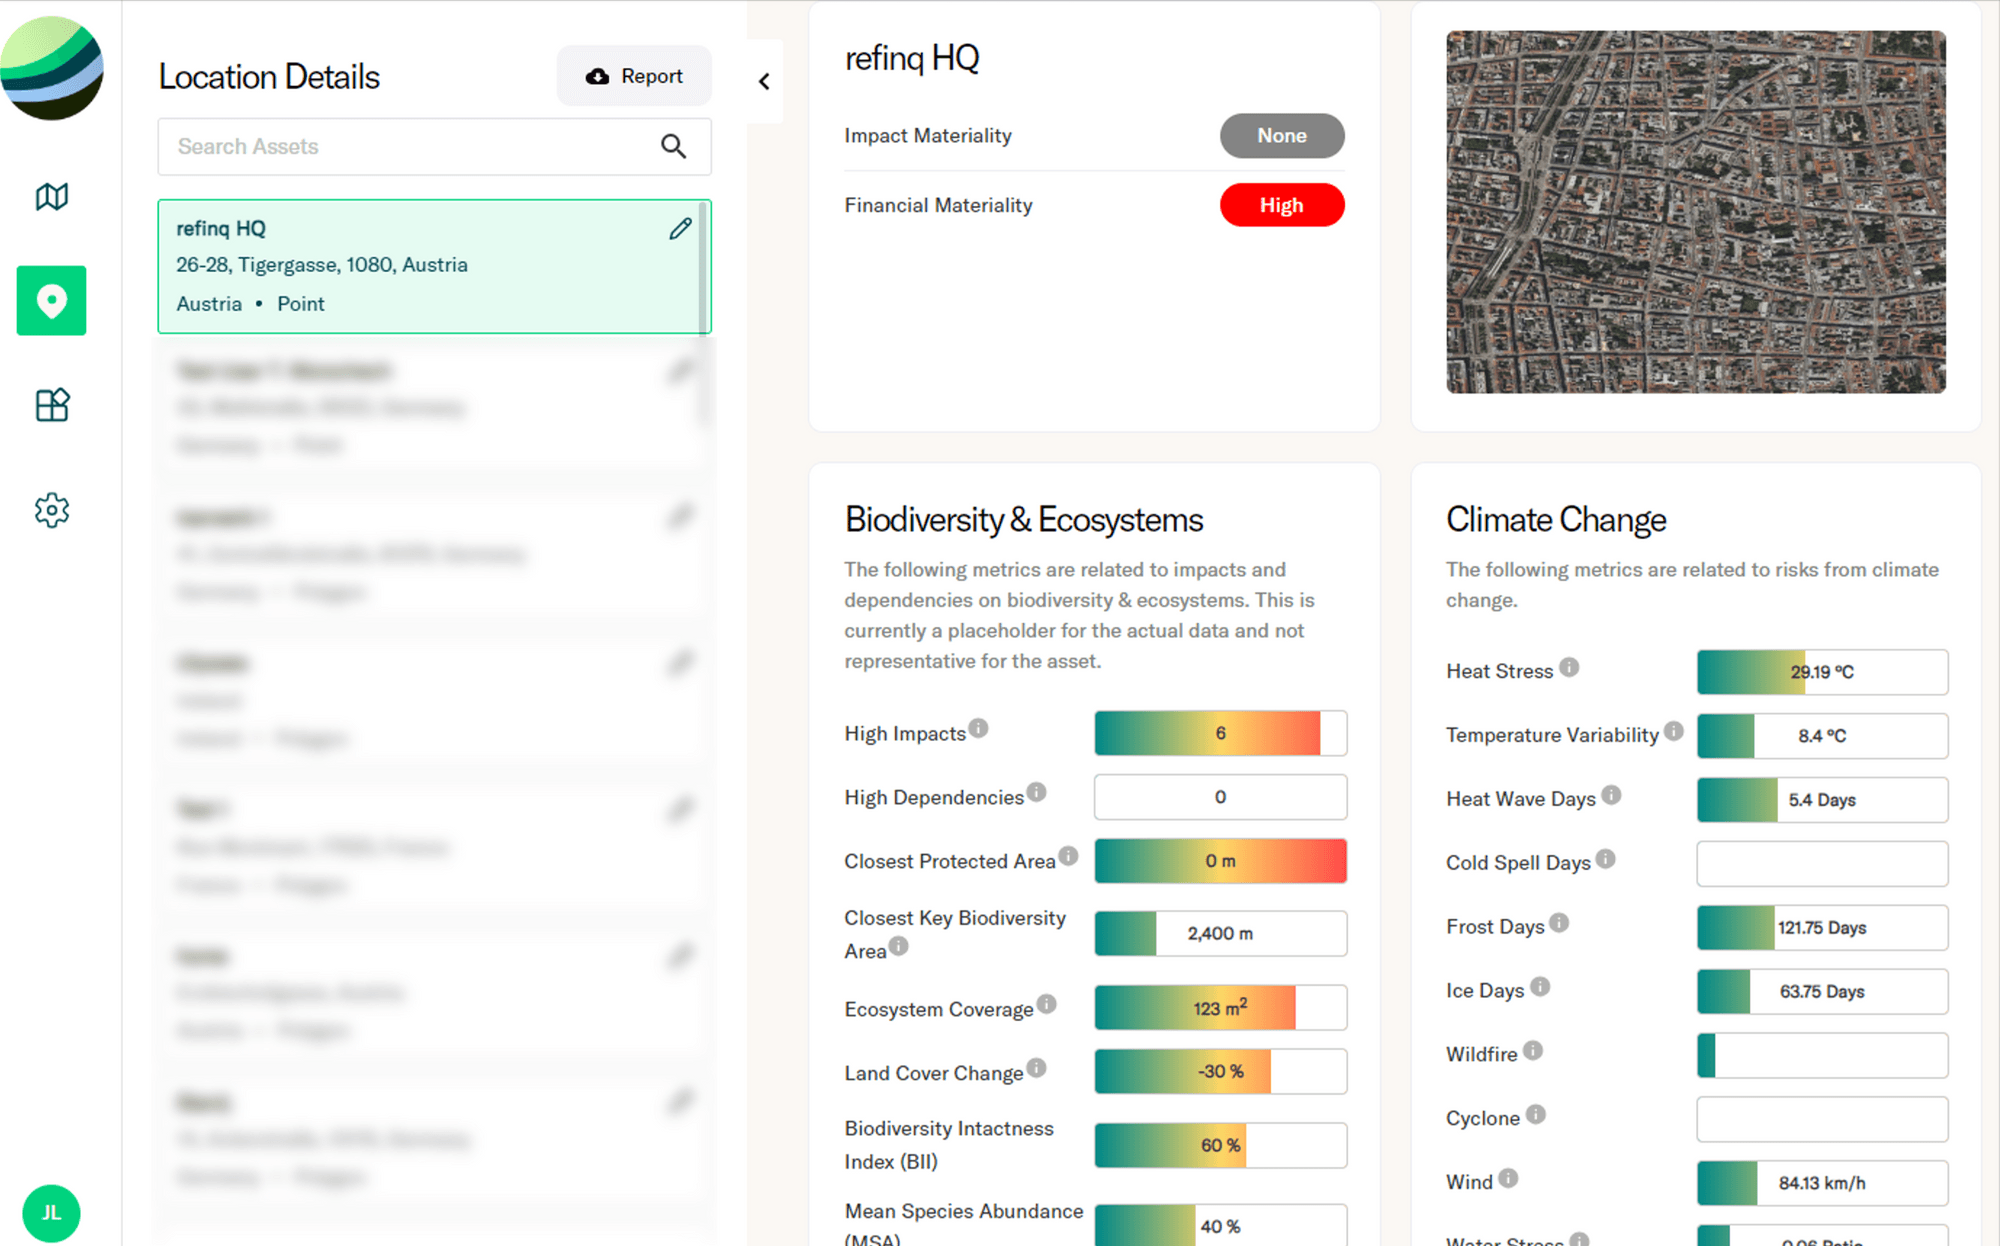Open the satellite image thumbnail

(x=1696, y=212)
